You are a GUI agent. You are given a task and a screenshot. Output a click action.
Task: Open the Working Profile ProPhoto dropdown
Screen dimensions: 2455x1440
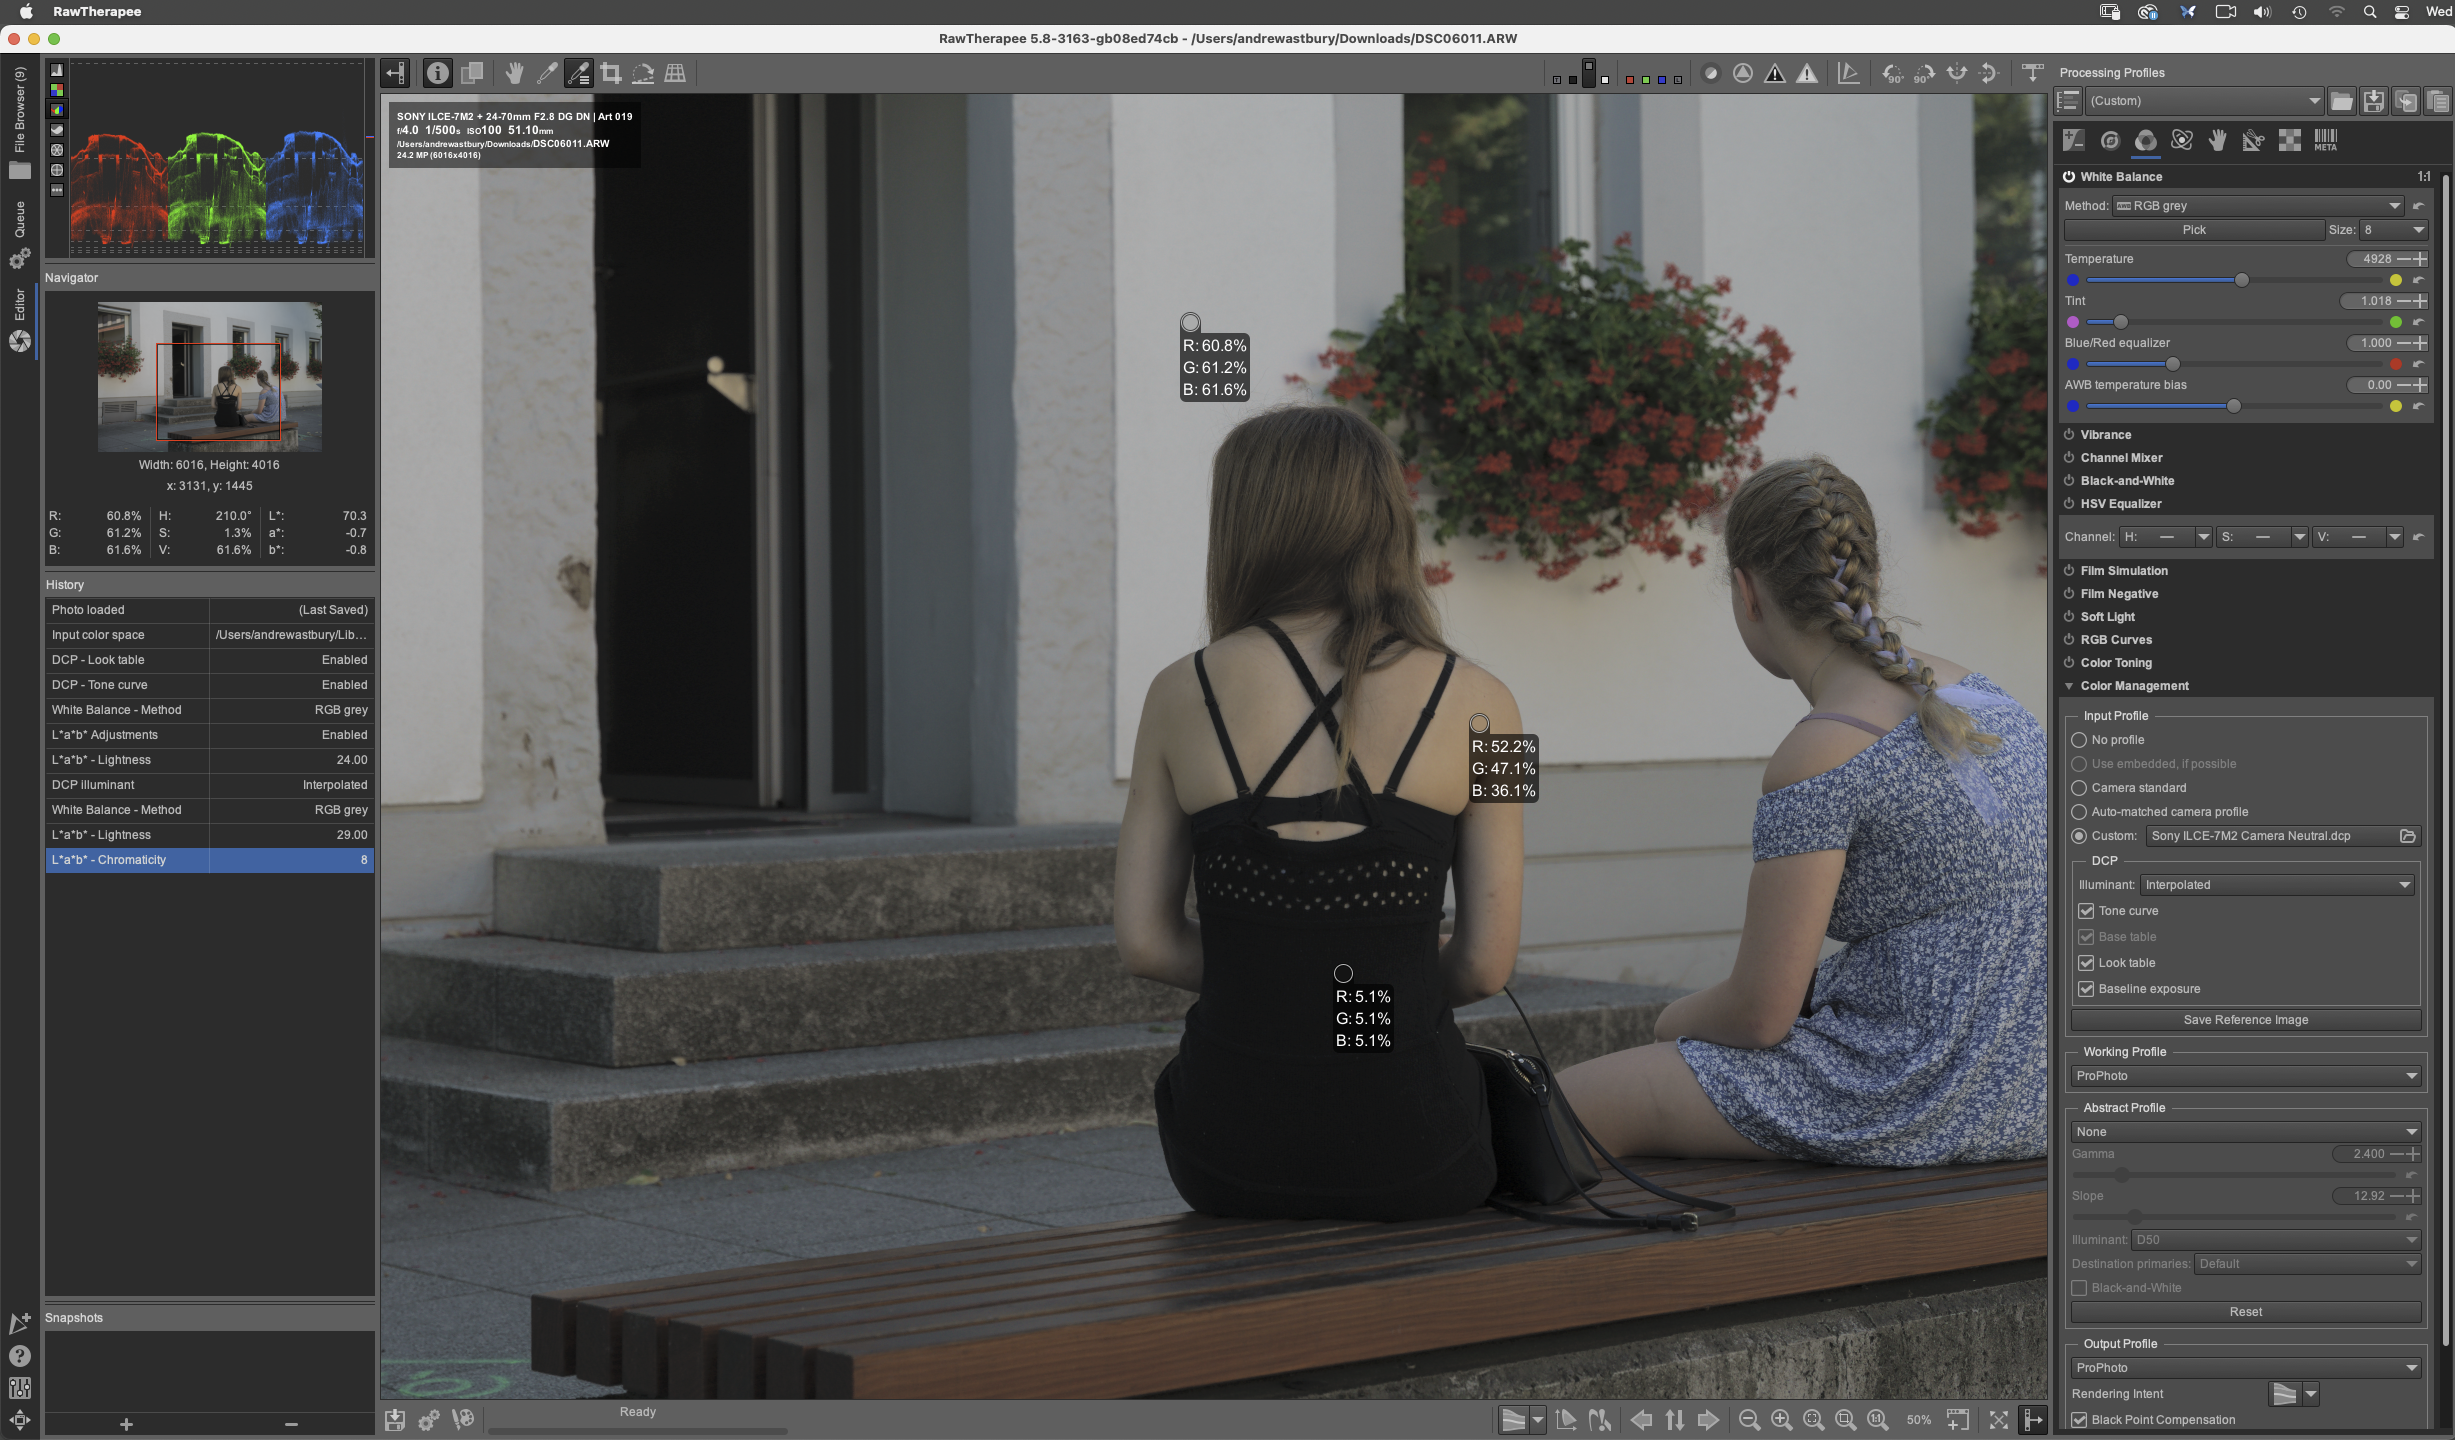[2245, 1076]
